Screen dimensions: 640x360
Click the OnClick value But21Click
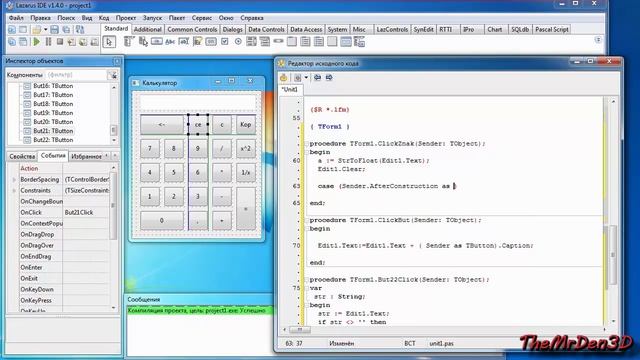(86, 213)
